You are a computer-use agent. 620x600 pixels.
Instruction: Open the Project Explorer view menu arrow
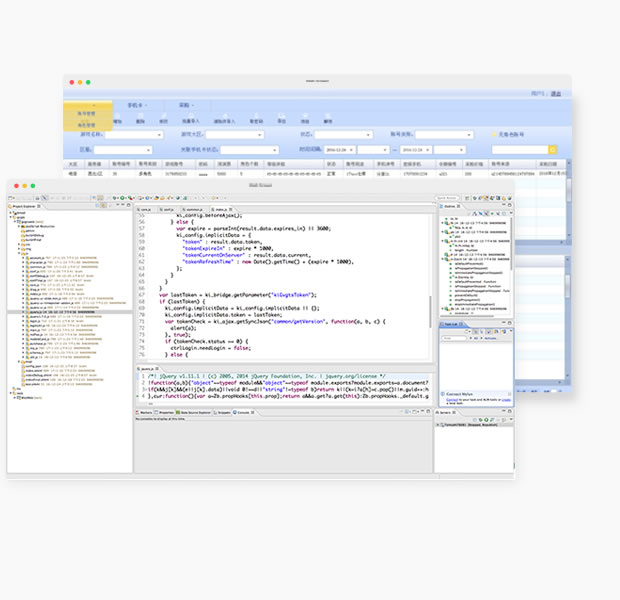point(117,205)
